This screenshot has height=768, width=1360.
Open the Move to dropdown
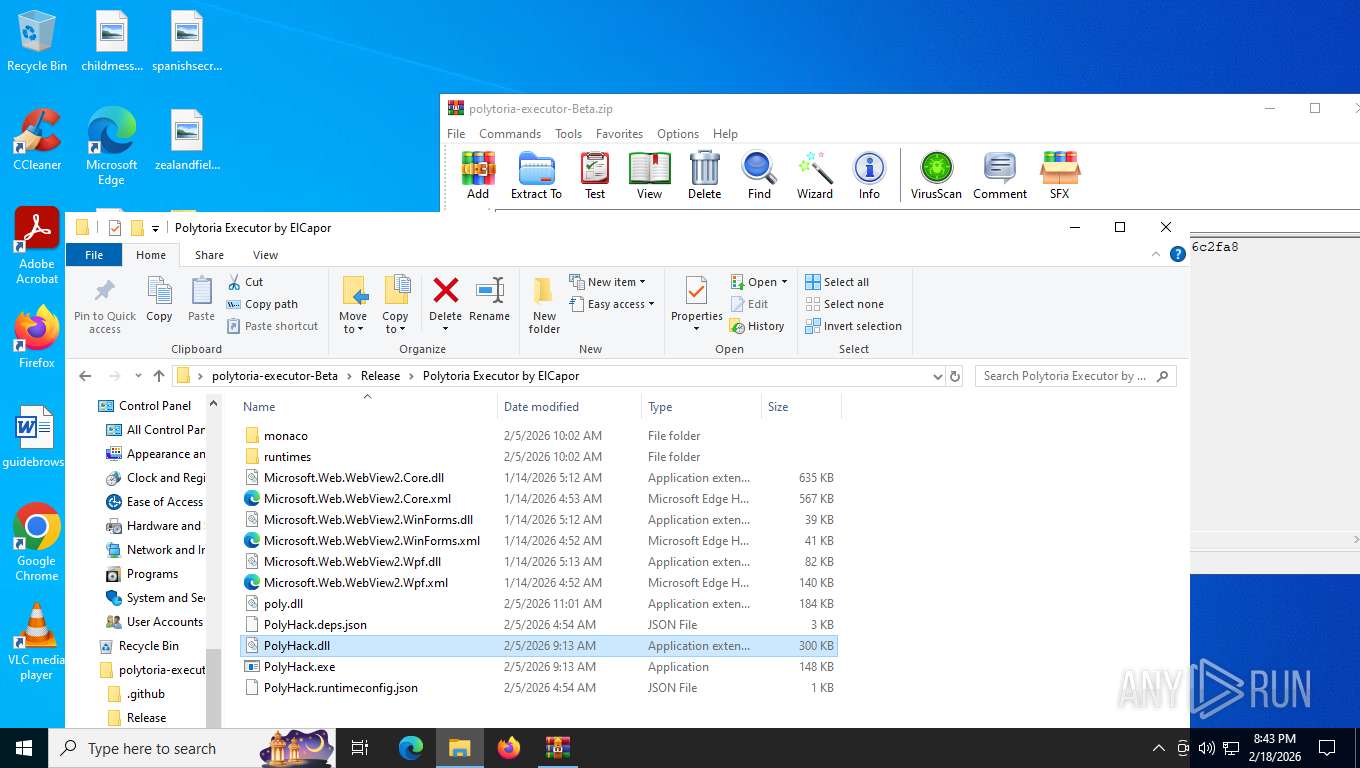[353, 305]
